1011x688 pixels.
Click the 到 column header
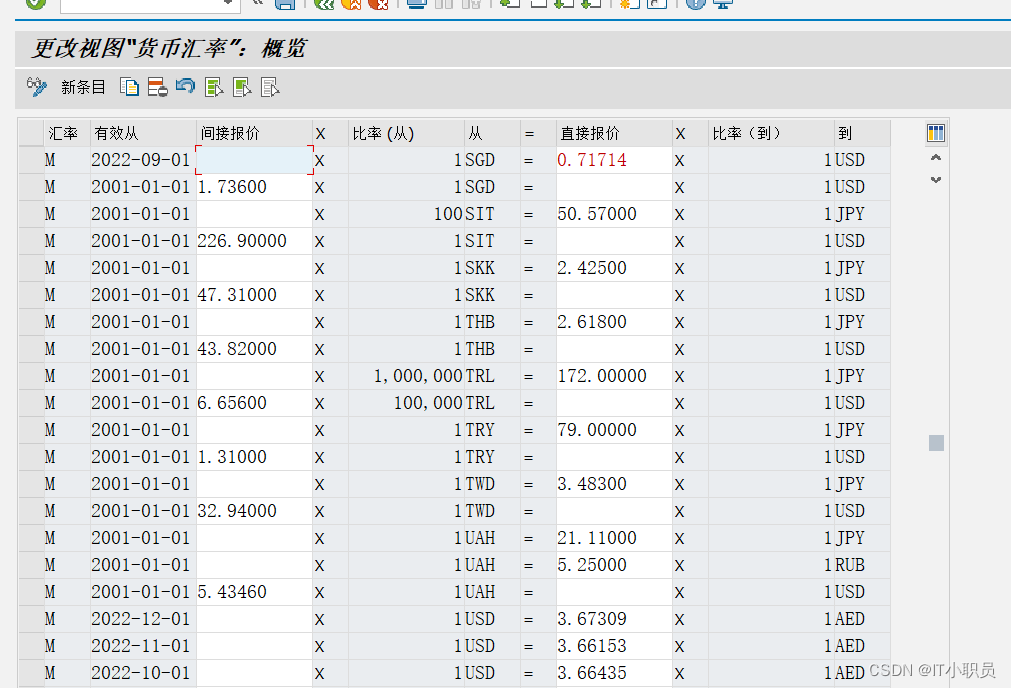pyautogui.click(x=862, y=133)
